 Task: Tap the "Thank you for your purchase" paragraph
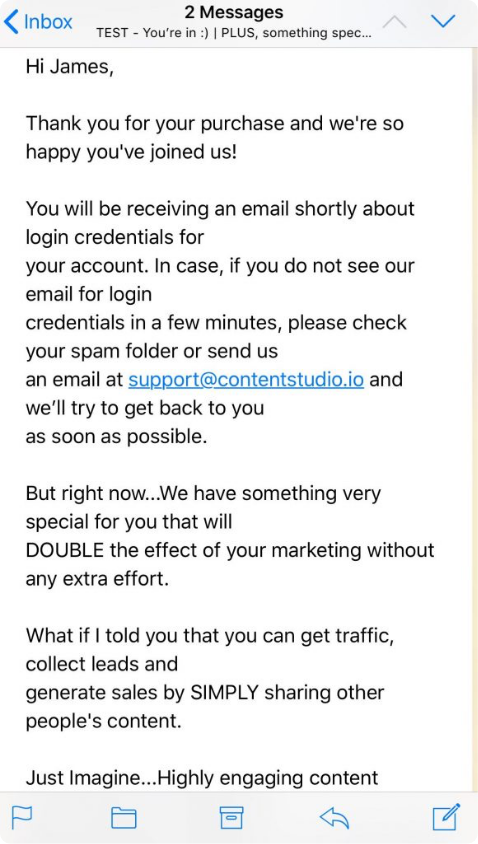[215, 137]
